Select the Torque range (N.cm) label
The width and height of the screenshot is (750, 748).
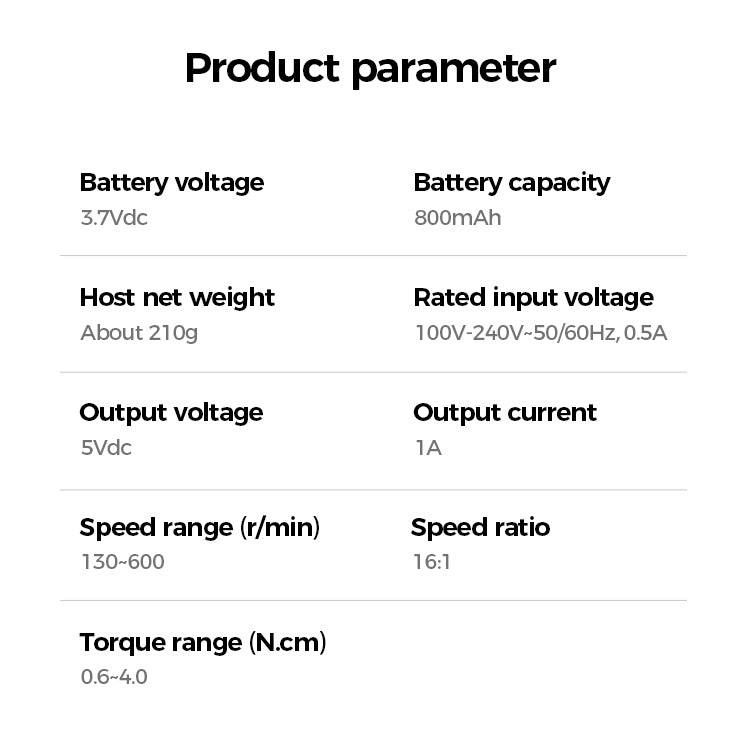(x=203, y=643)
